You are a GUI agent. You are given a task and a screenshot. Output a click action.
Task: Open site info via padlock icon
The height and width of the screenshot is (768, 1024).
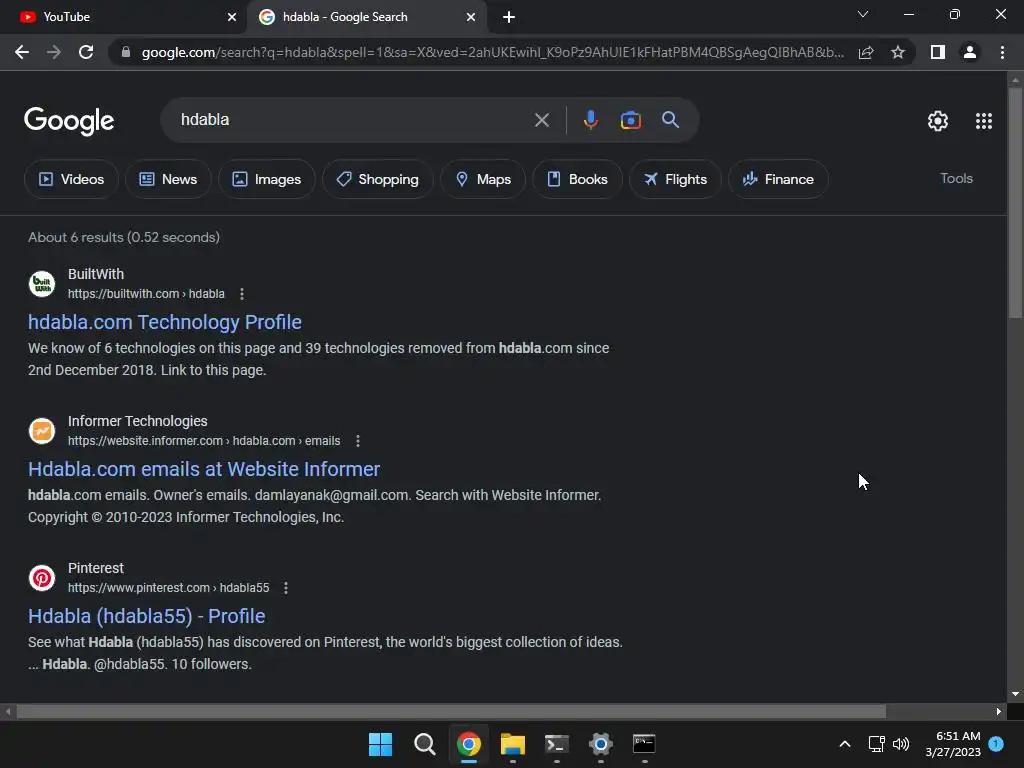[126, 52]
